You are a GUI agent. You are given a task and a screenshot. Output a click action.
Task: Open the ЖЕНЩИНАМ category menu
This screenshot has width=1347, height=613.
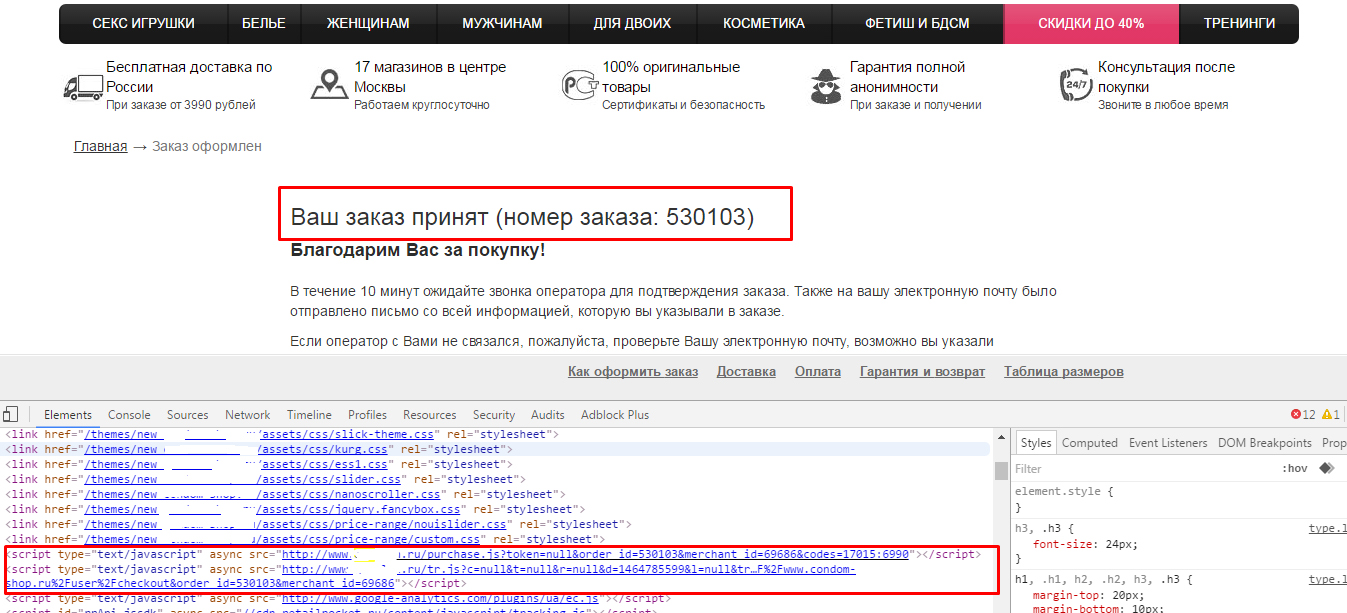click(x=367, y=24)
